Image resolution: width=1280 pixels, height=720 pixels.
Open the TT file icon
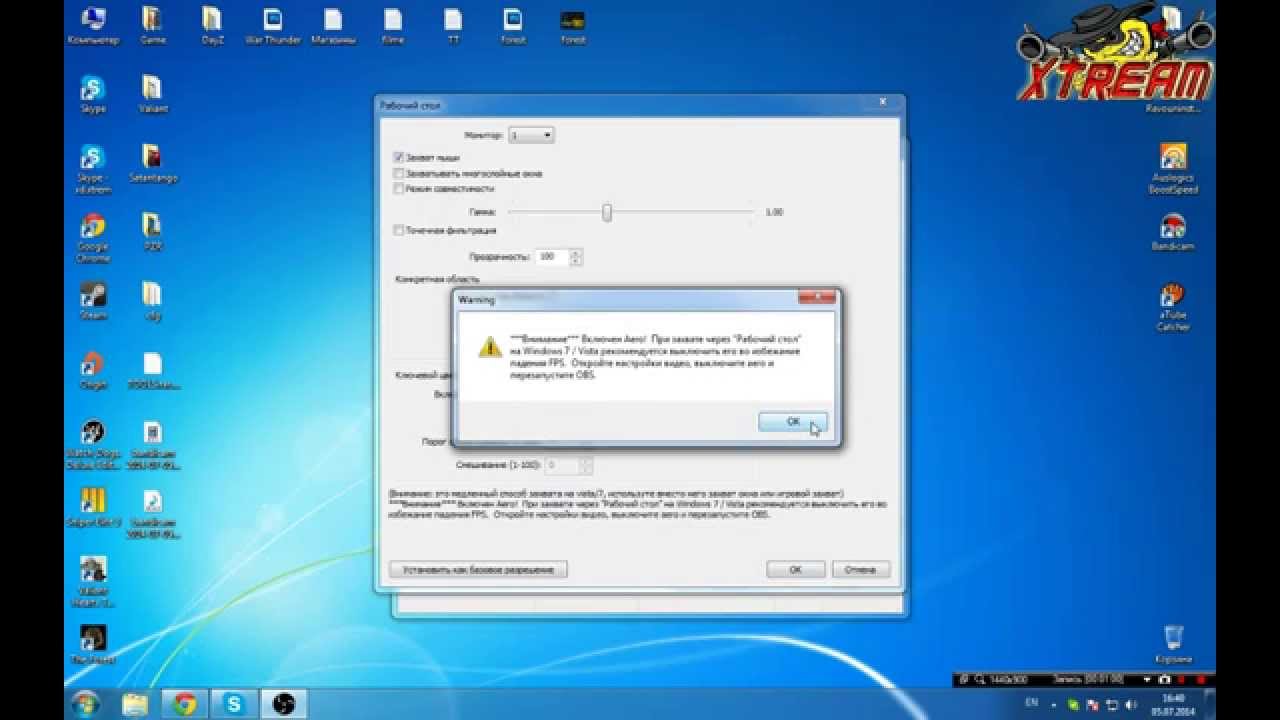(x=453, y=27)
